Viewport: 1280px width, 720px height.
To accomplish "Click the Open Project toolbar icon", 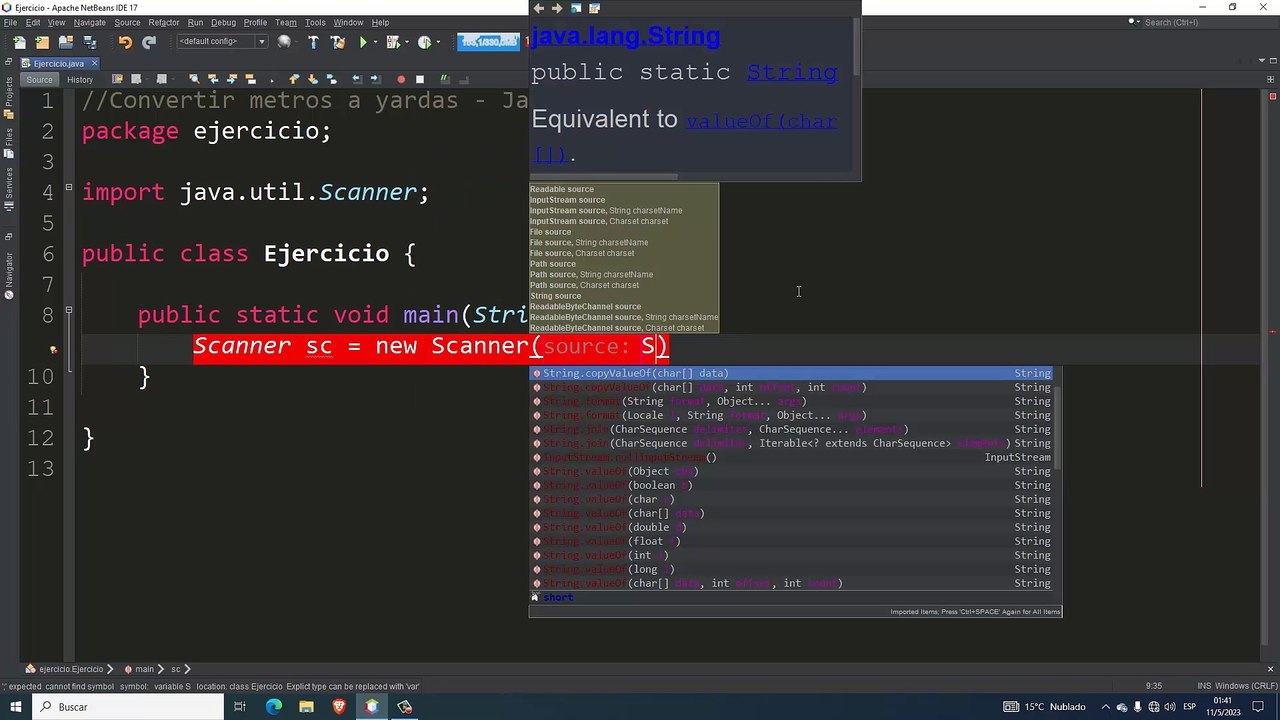I will (66, 42).
